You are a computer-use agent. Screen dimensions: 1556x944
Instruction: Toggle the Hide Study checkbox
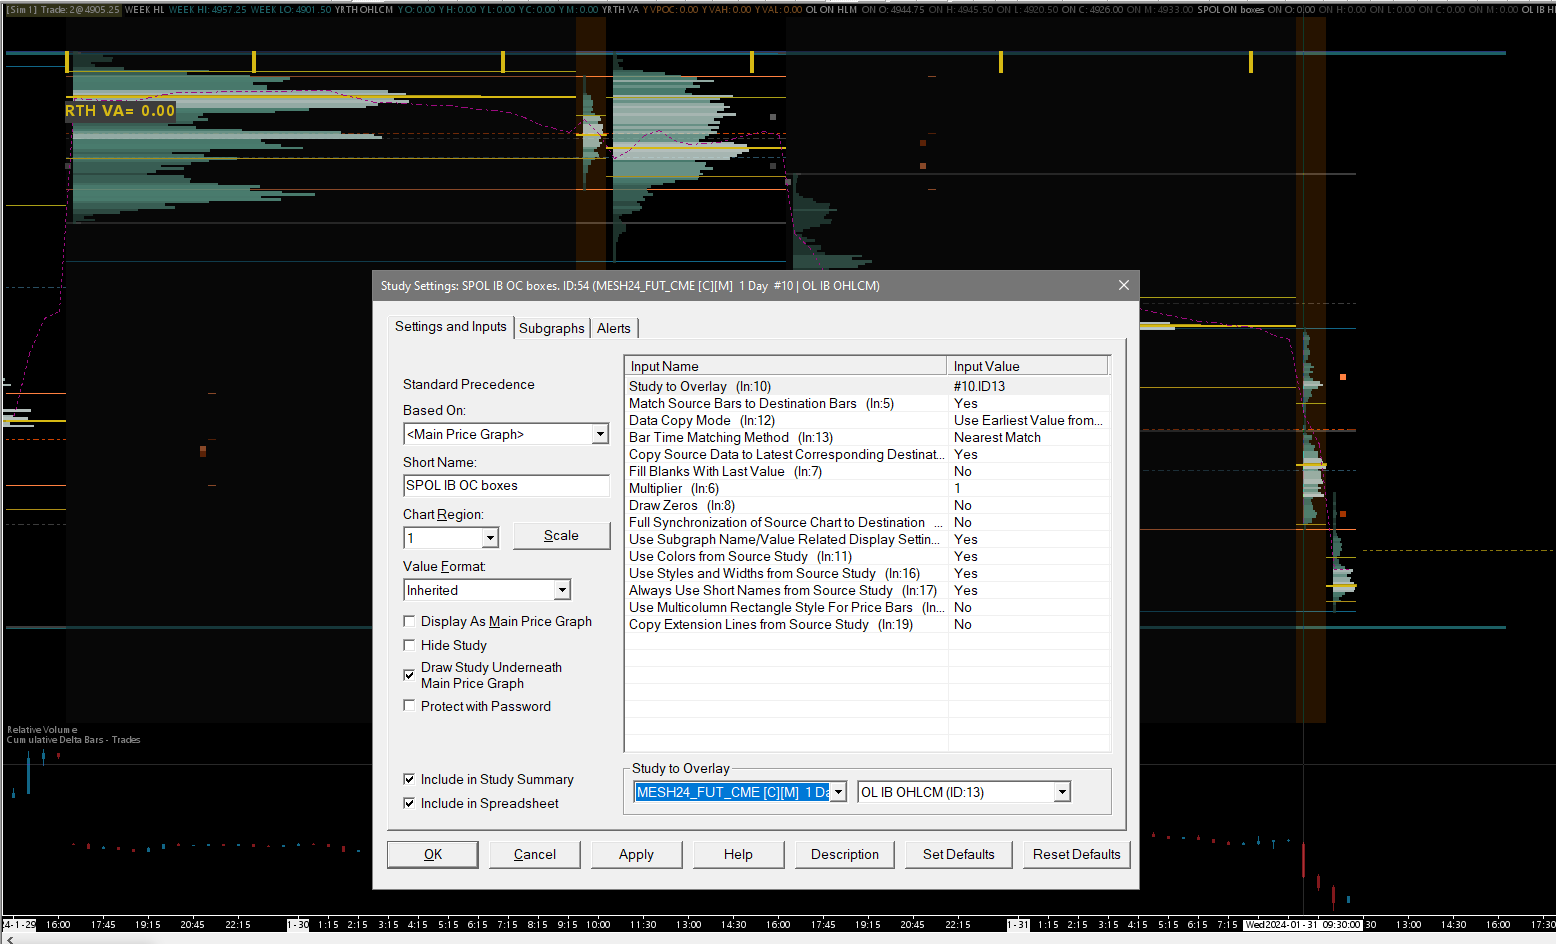coord(409,645)
